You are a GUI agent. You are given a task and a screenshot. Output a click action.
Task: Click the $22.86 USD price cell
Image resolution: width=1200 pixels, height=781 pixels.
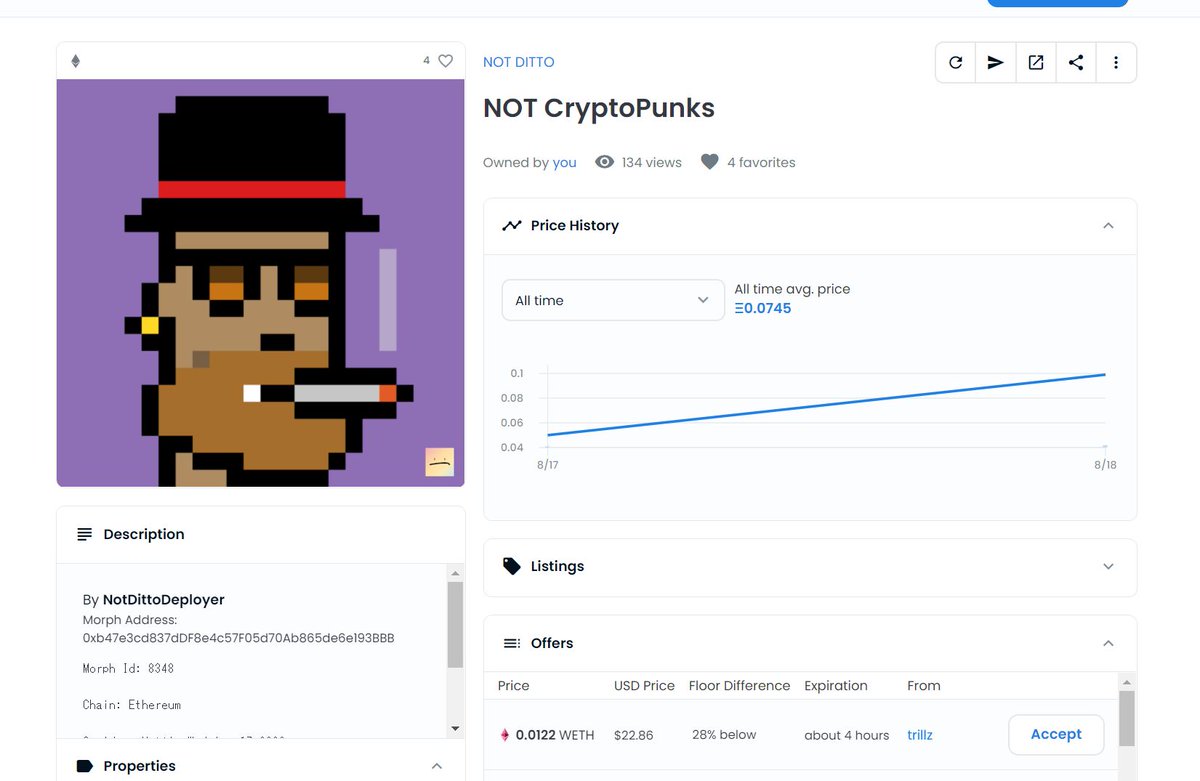coord(634,735)
